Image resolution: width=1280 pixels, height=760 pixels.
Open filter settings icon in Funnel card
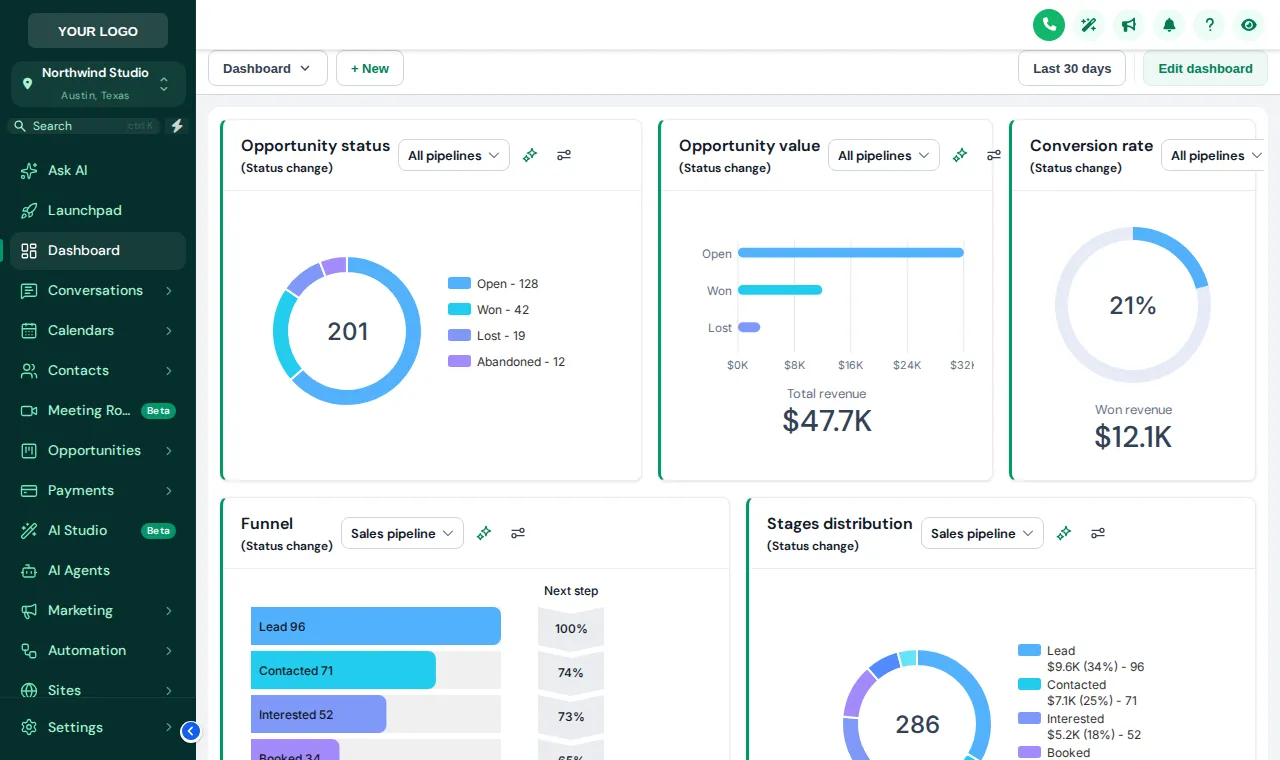click(x=518, y=533)
